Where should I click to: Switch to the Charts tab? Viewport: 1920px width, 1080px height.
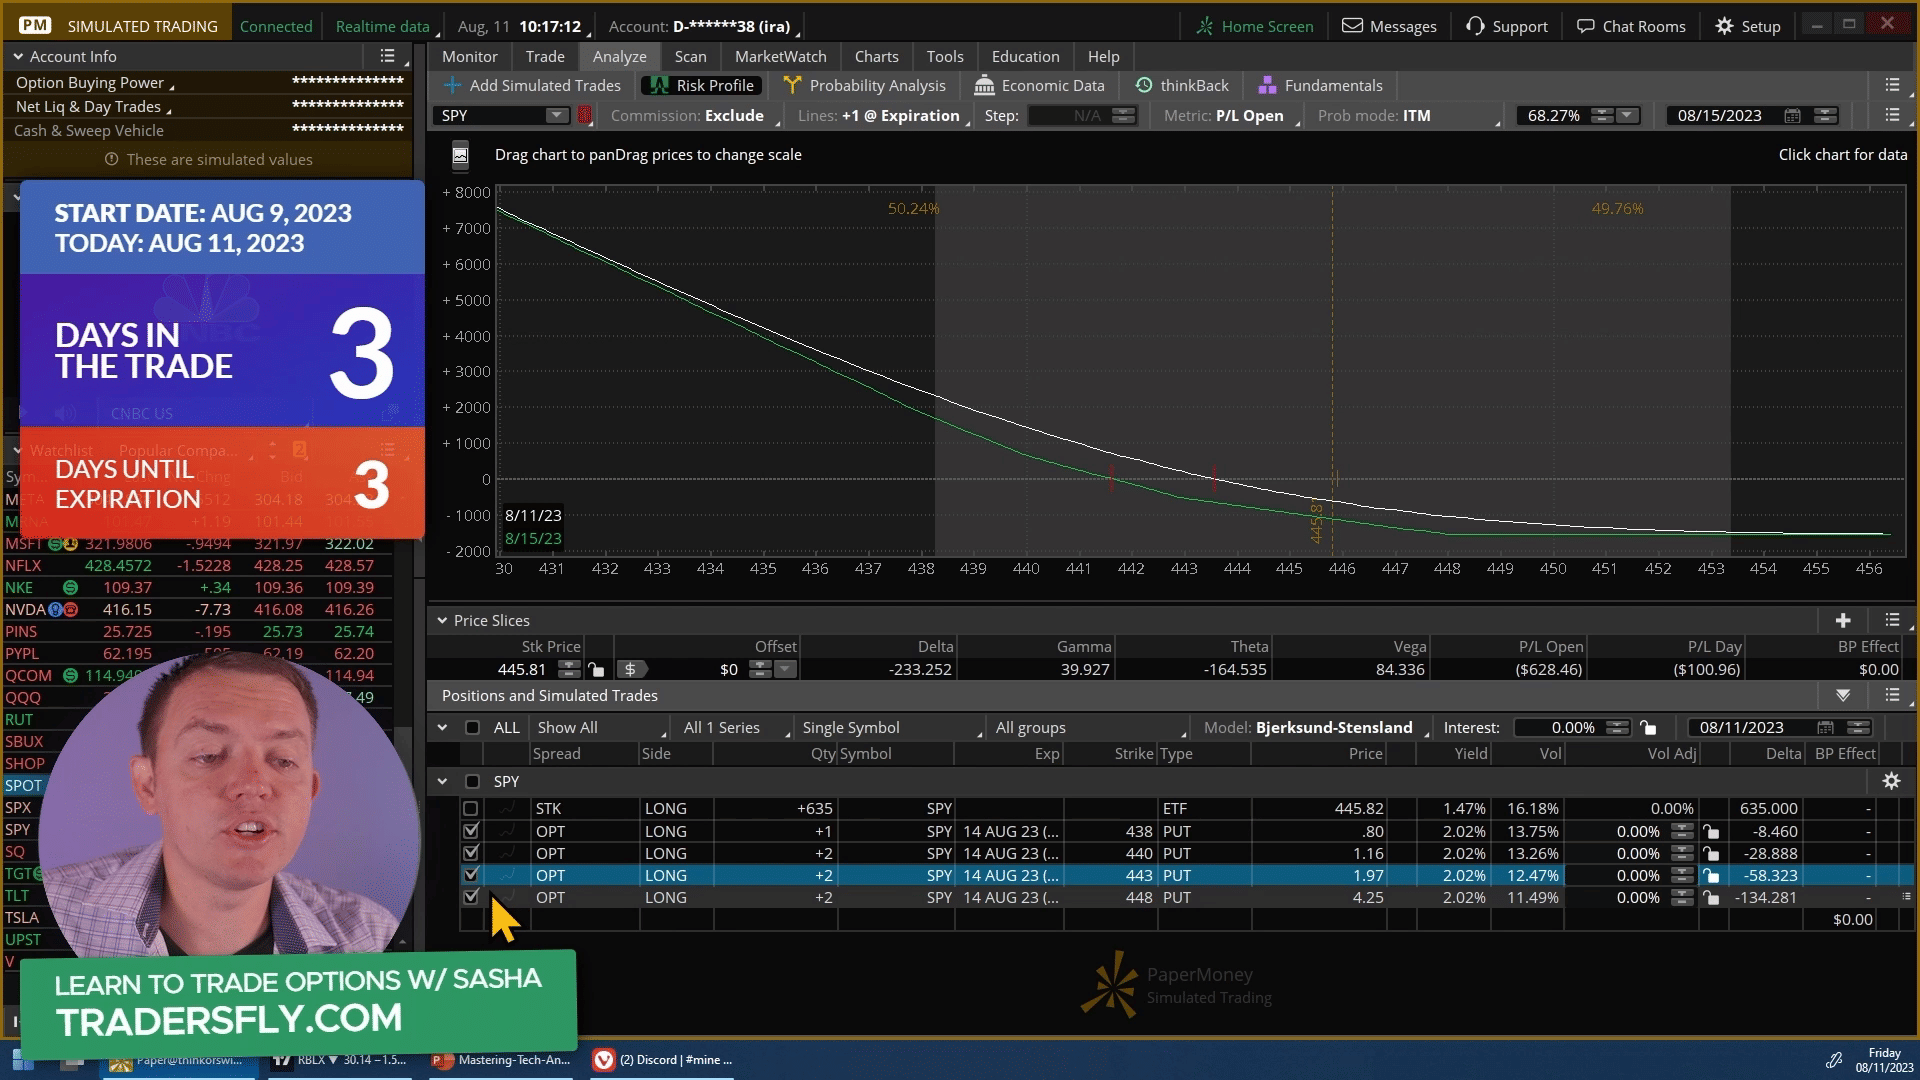click(876, 57)
